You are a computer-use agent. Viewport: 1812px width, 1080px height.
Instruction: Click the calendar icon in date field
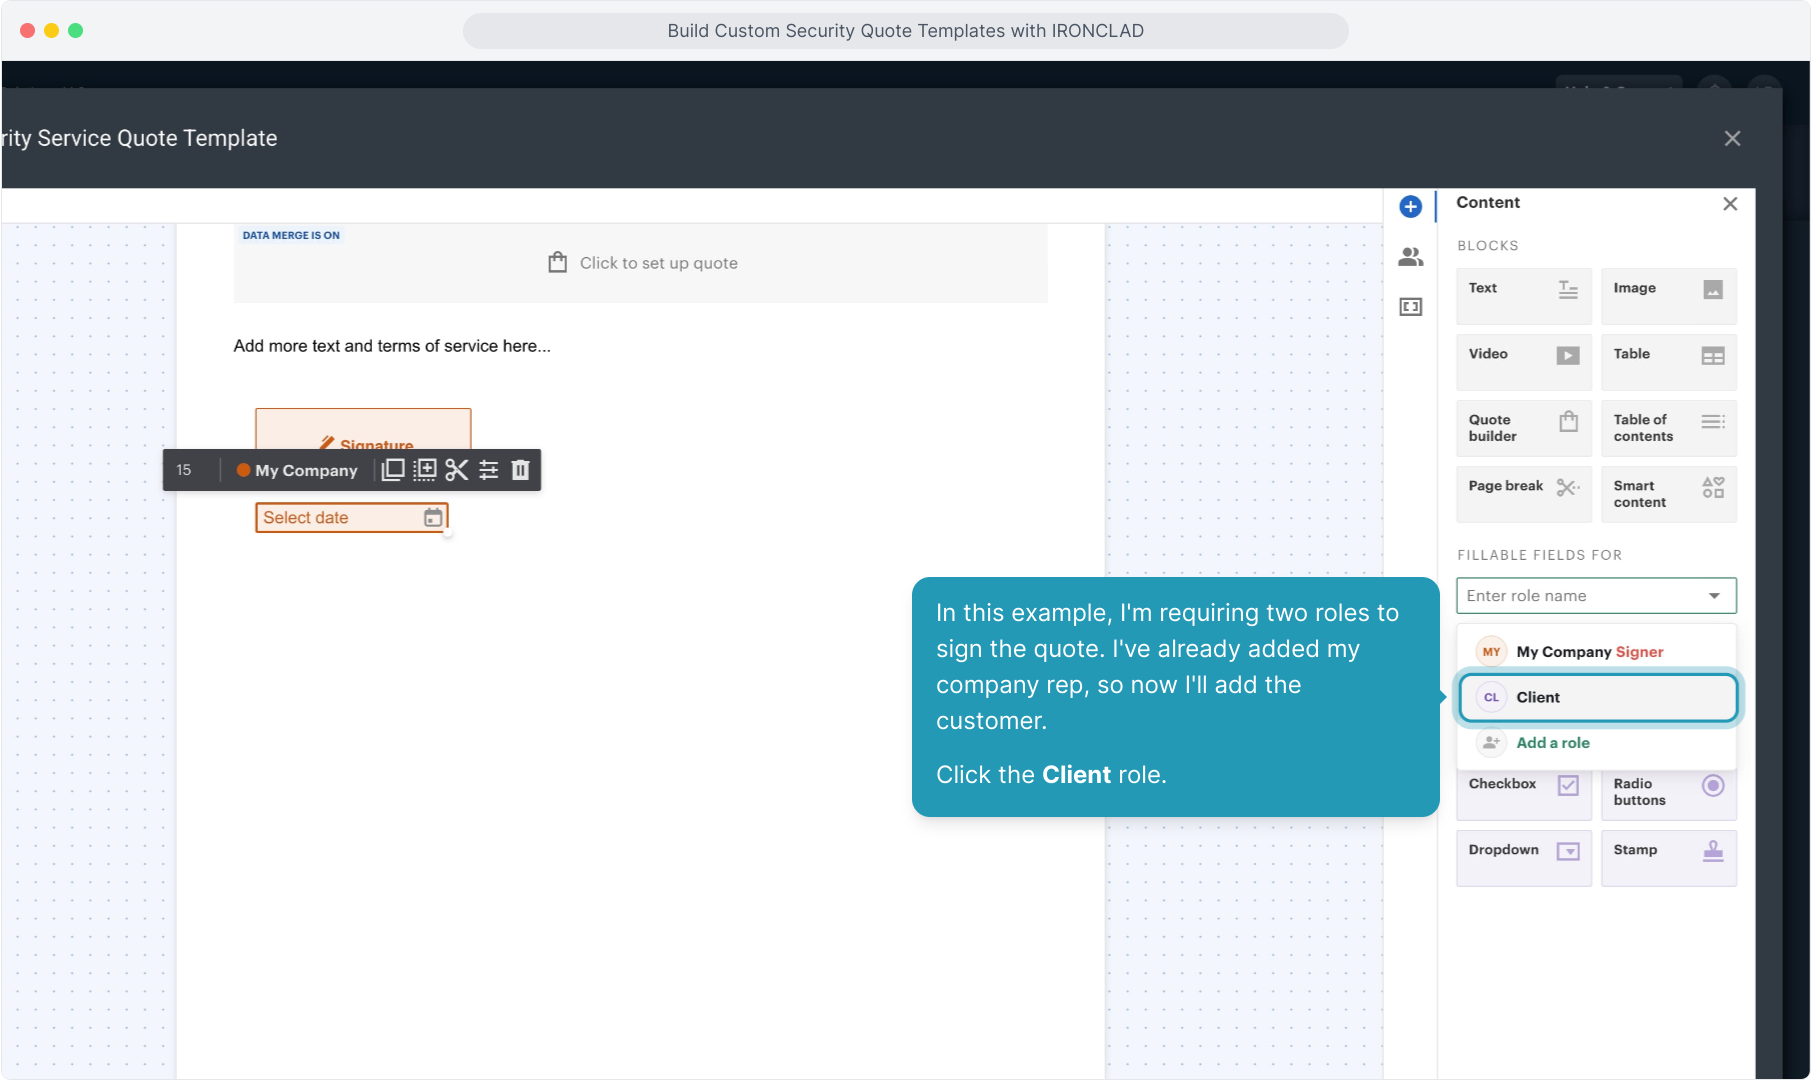pyautogui.click(x=433, y=518)
